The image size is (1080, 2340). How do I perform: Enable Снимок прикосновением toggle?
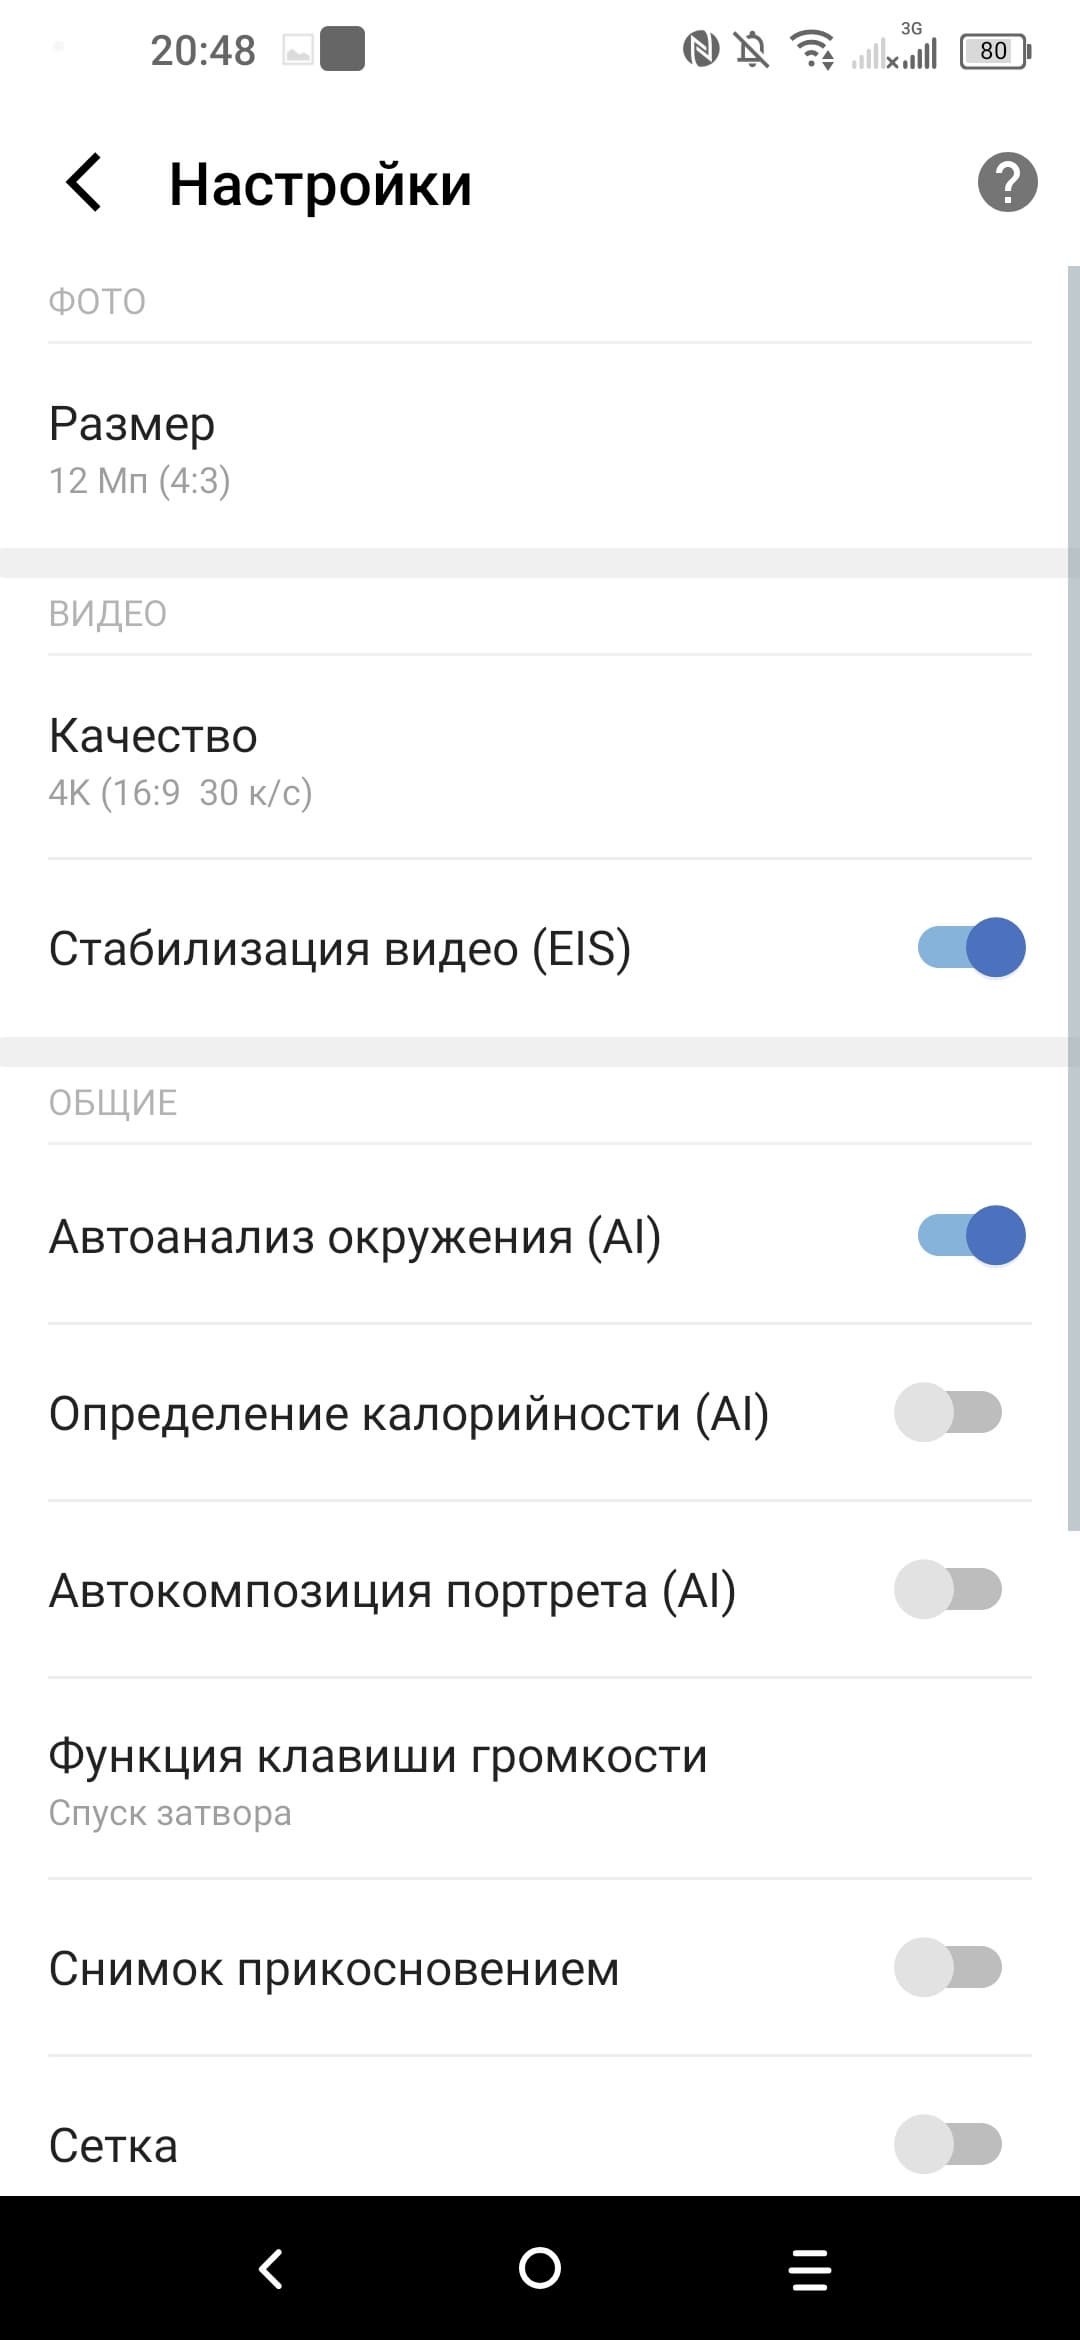pyautogui.click(x=948, y=1967)
